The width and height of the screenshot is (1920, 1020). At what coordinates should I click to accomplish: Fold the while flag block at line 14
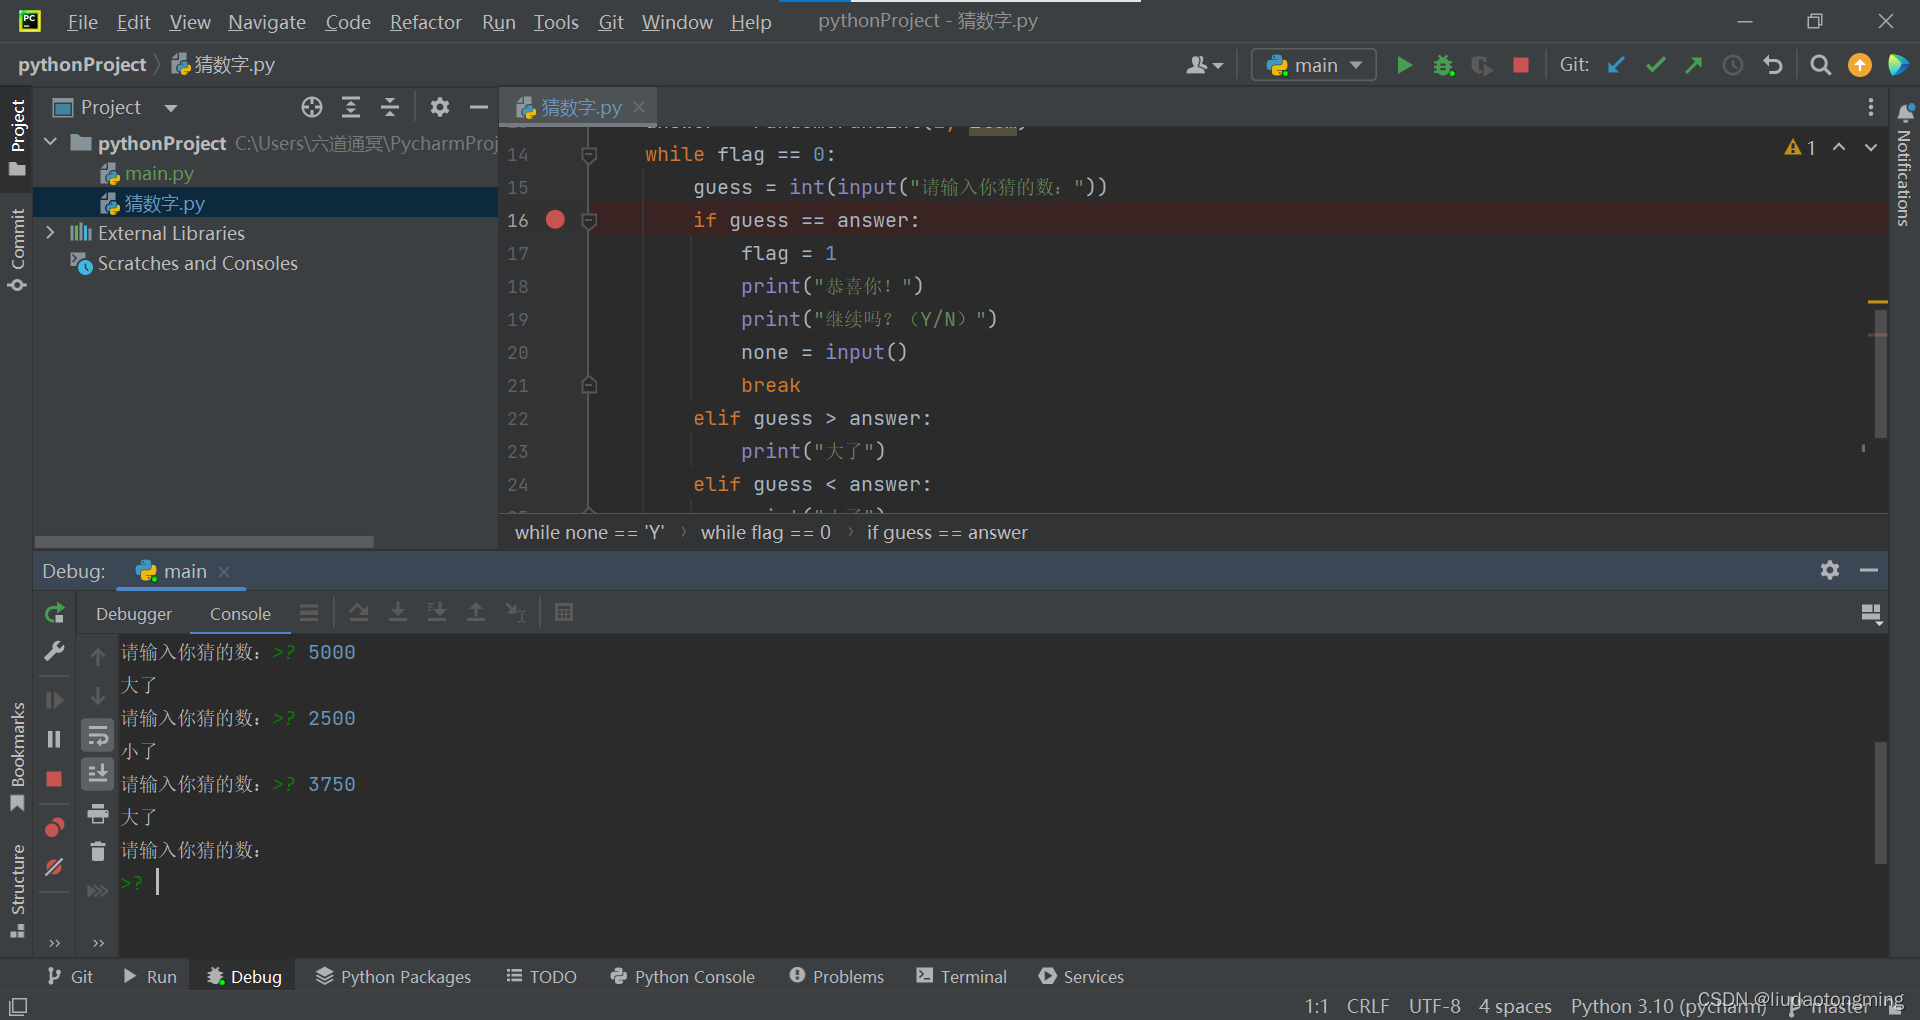[589, 154]
